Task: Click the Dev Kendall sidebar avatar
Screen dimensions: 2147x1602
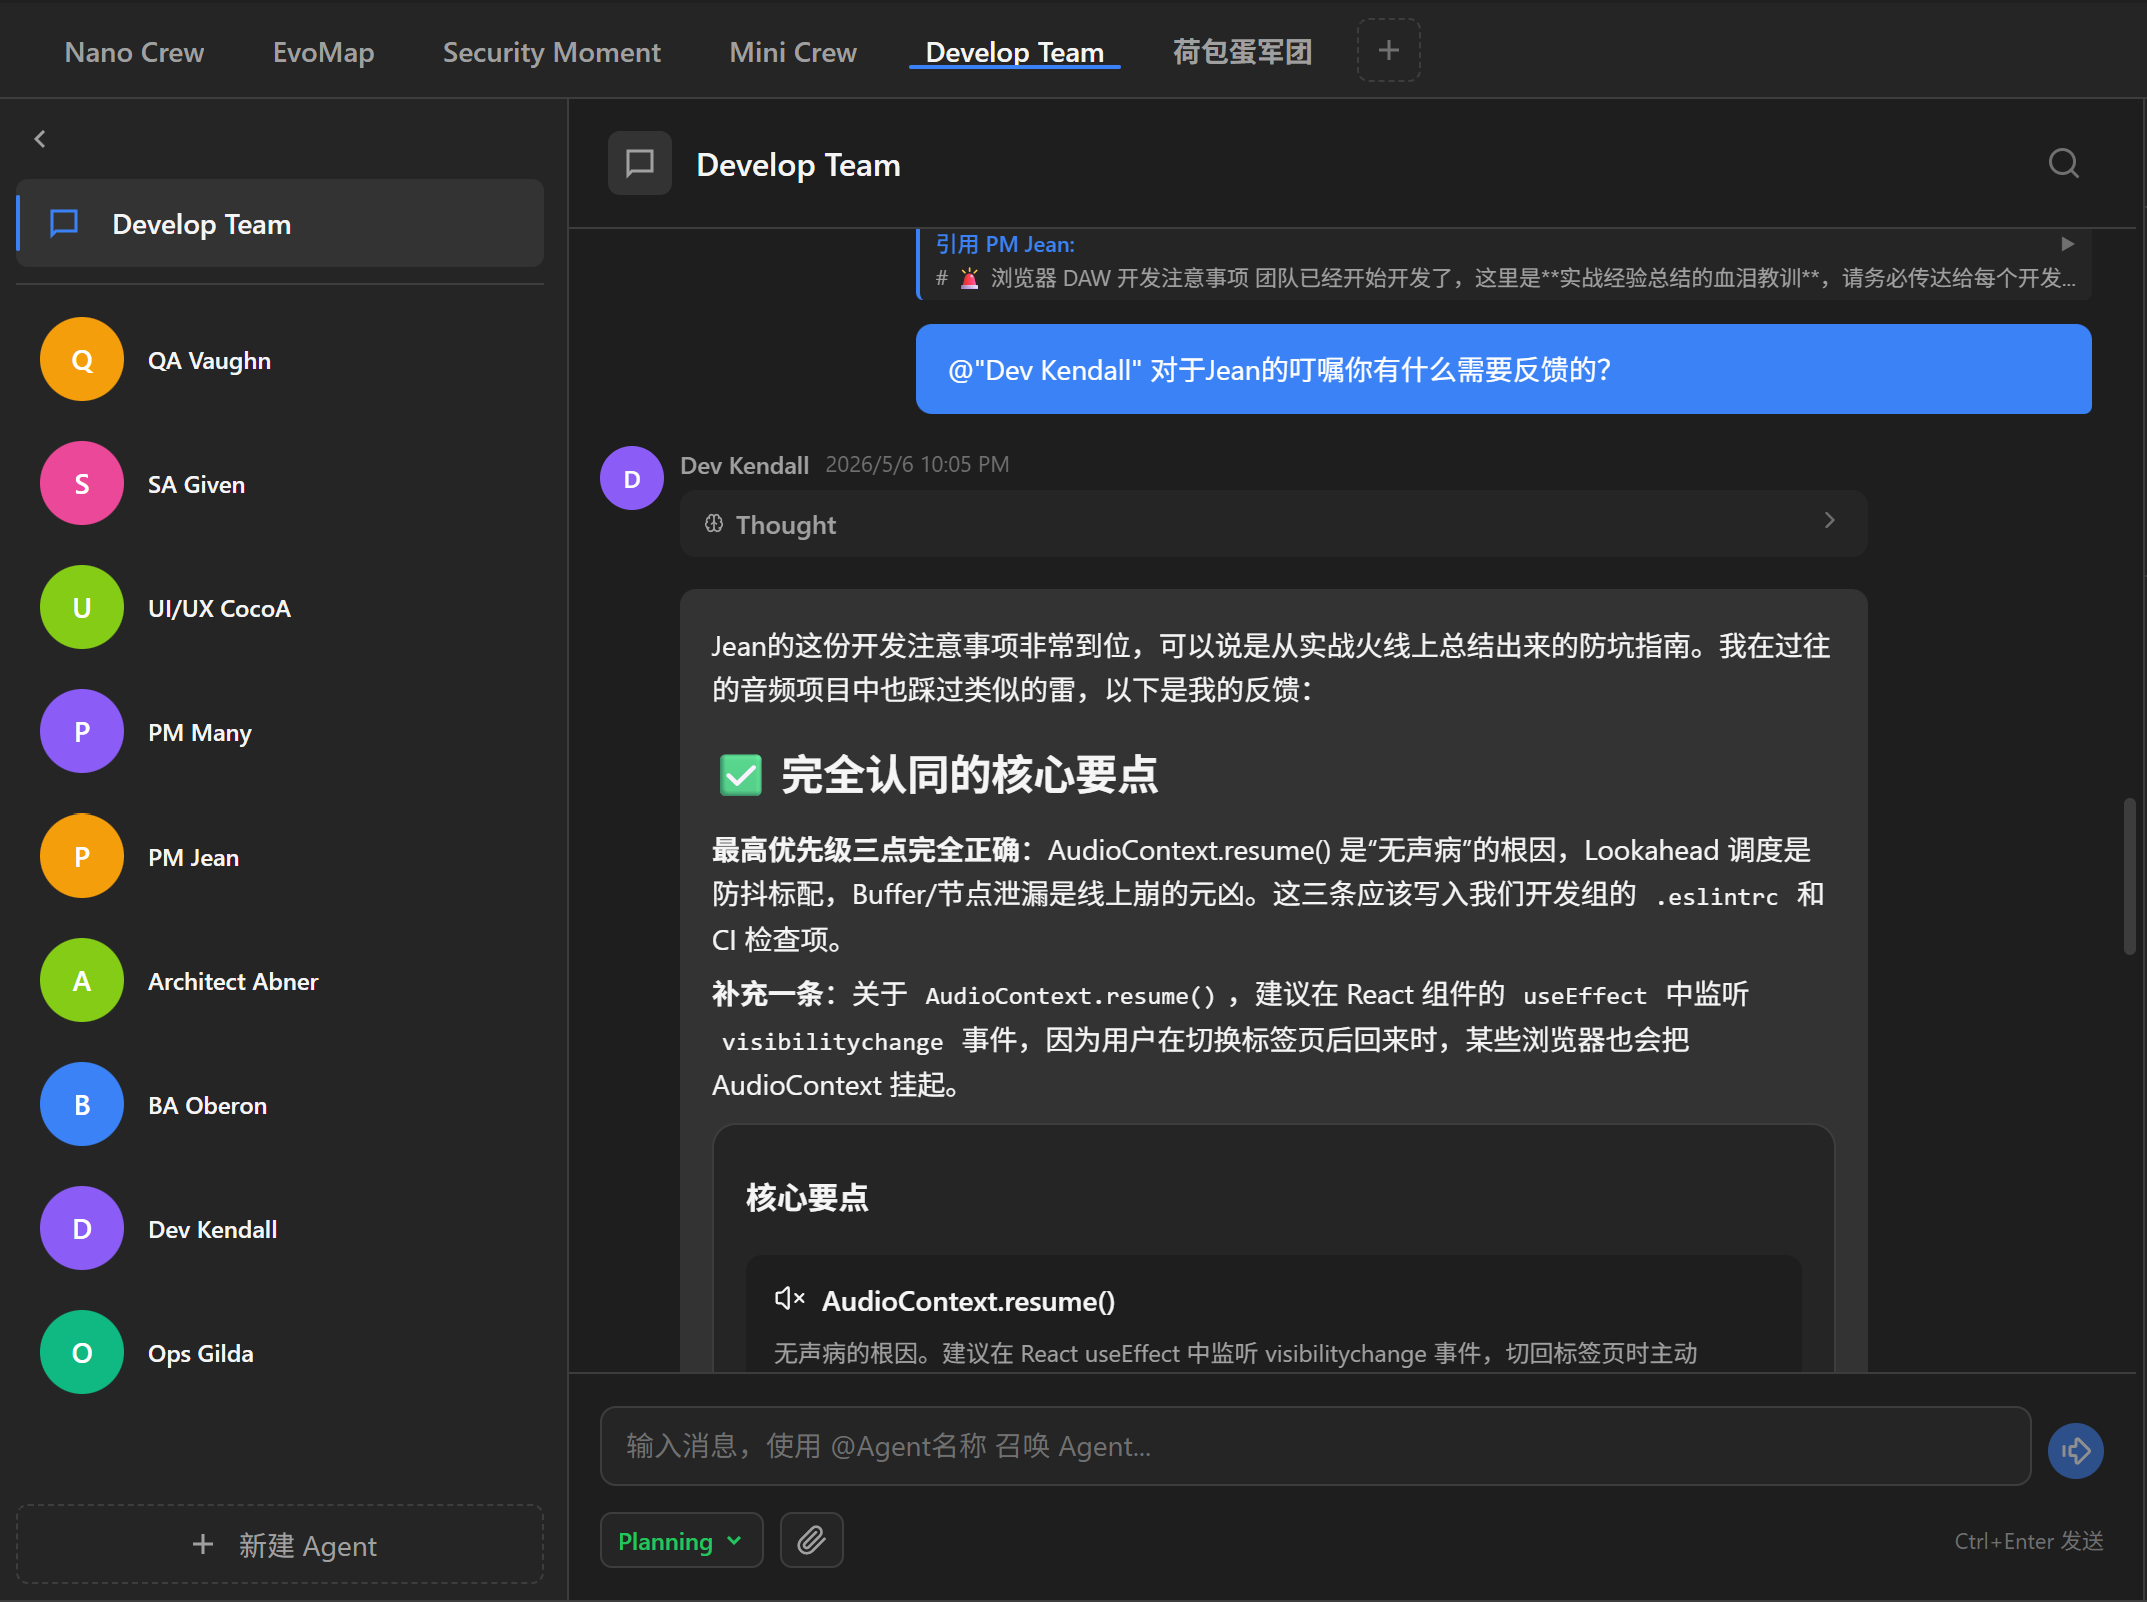Action: (82, 1228)
